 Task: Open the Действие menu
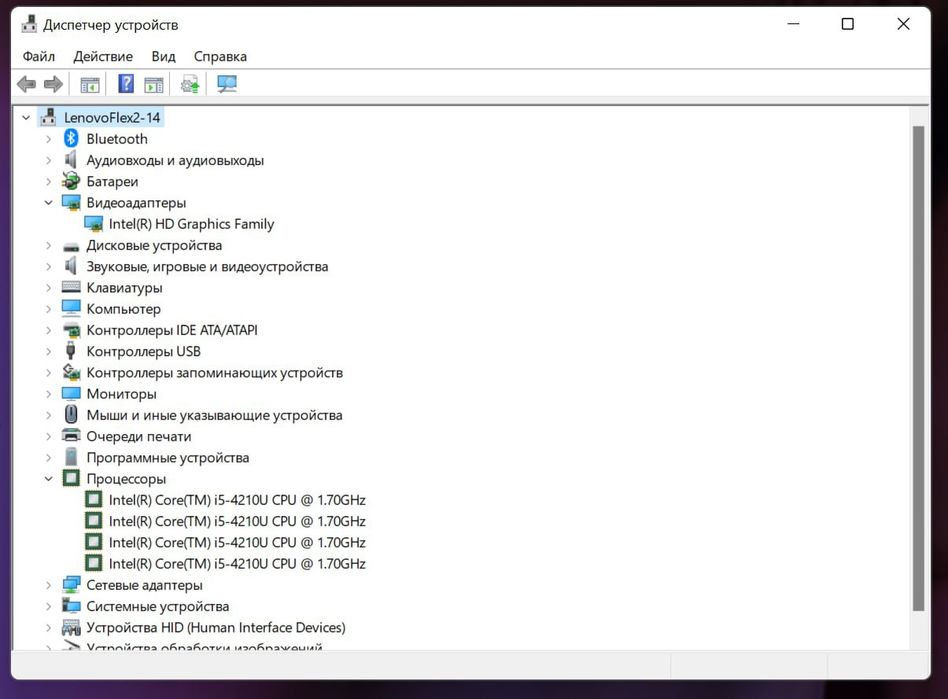103,56
